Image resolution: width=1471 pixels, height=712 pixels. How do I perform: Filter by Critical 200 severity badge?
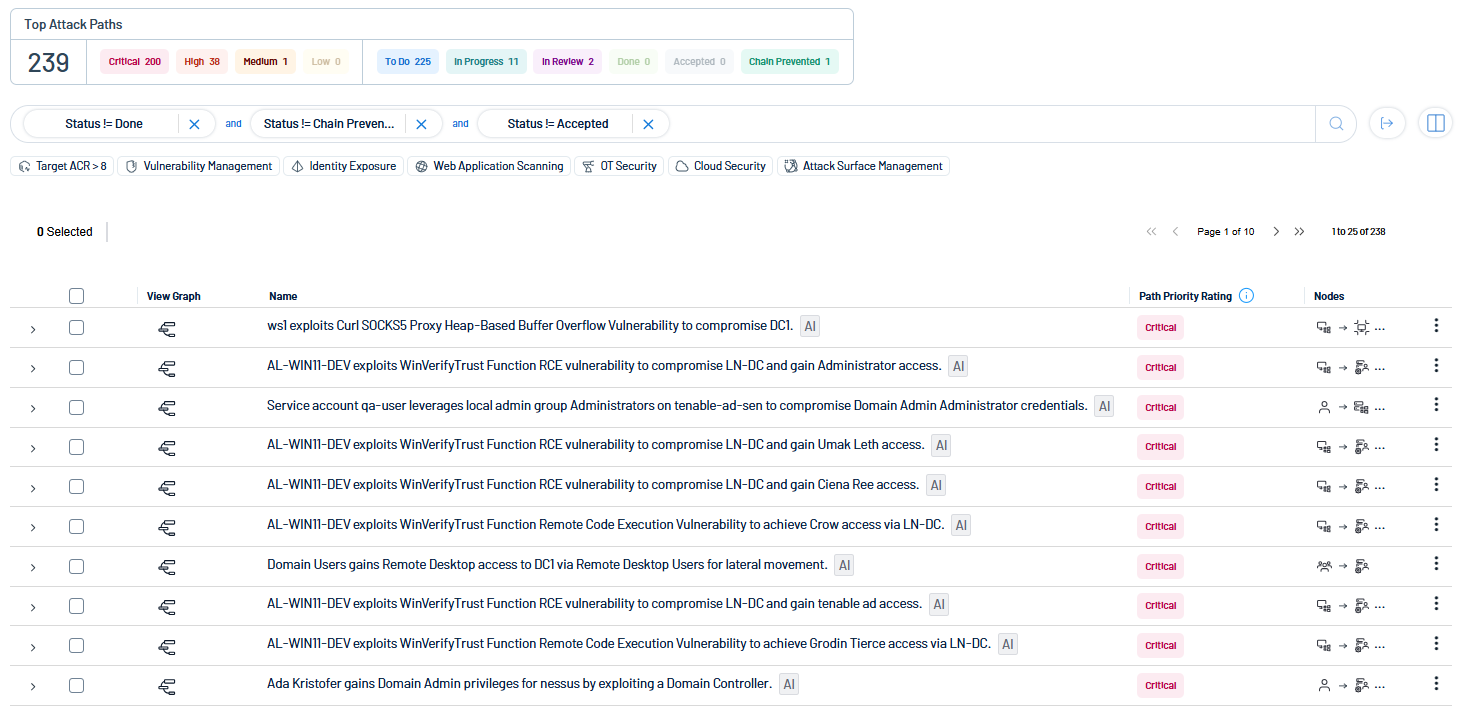pos(134,62)
